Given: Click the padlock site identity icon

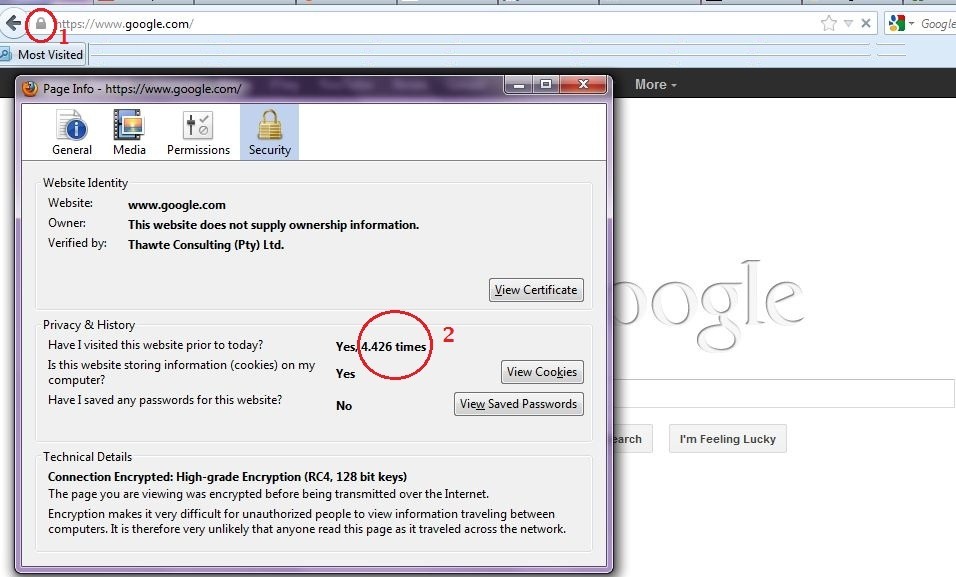Looking at the screenshot, I should [41, 24].
